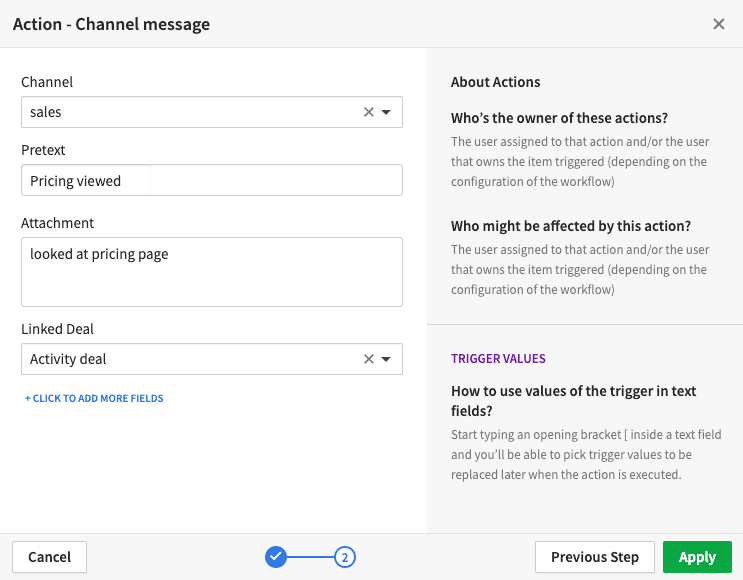
Task: Select step 2 circle indicator
Action: click(x=344, y=557)
